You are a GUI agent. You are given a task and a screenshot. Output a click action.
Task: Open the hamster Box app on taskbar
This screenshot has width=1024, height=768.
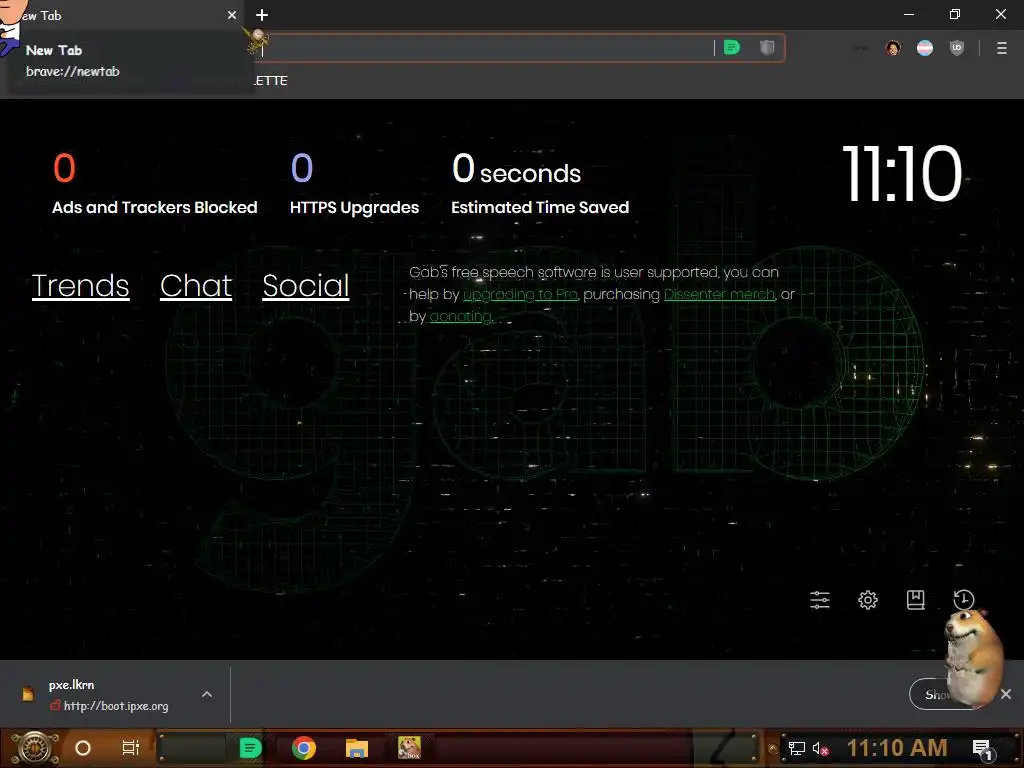coord(409,748)
